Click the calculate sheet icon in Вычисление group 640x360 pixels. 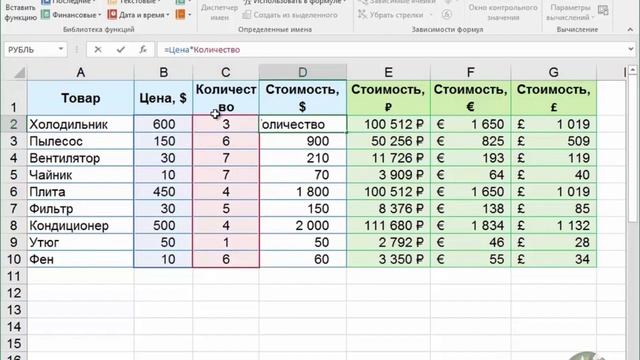point(603,10)
